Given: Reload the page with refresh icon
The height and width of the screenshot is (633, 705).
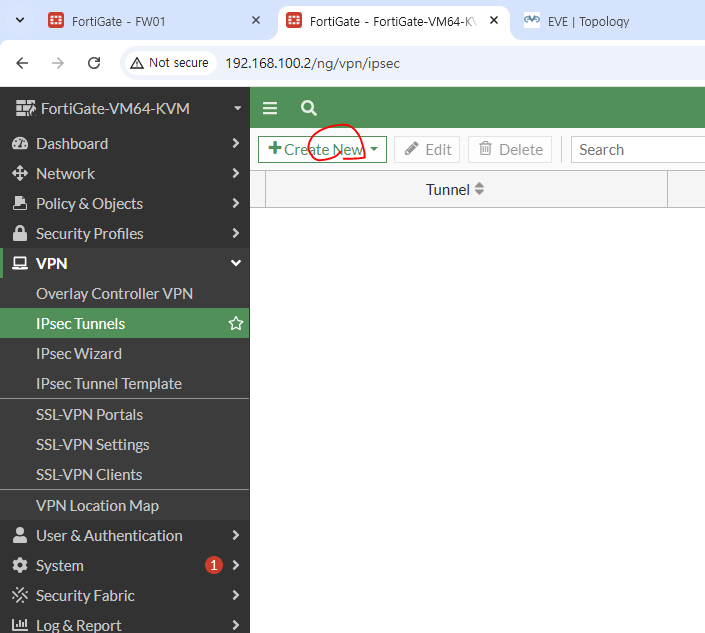Looking at the screenshot, I should [x=94, y=63].
